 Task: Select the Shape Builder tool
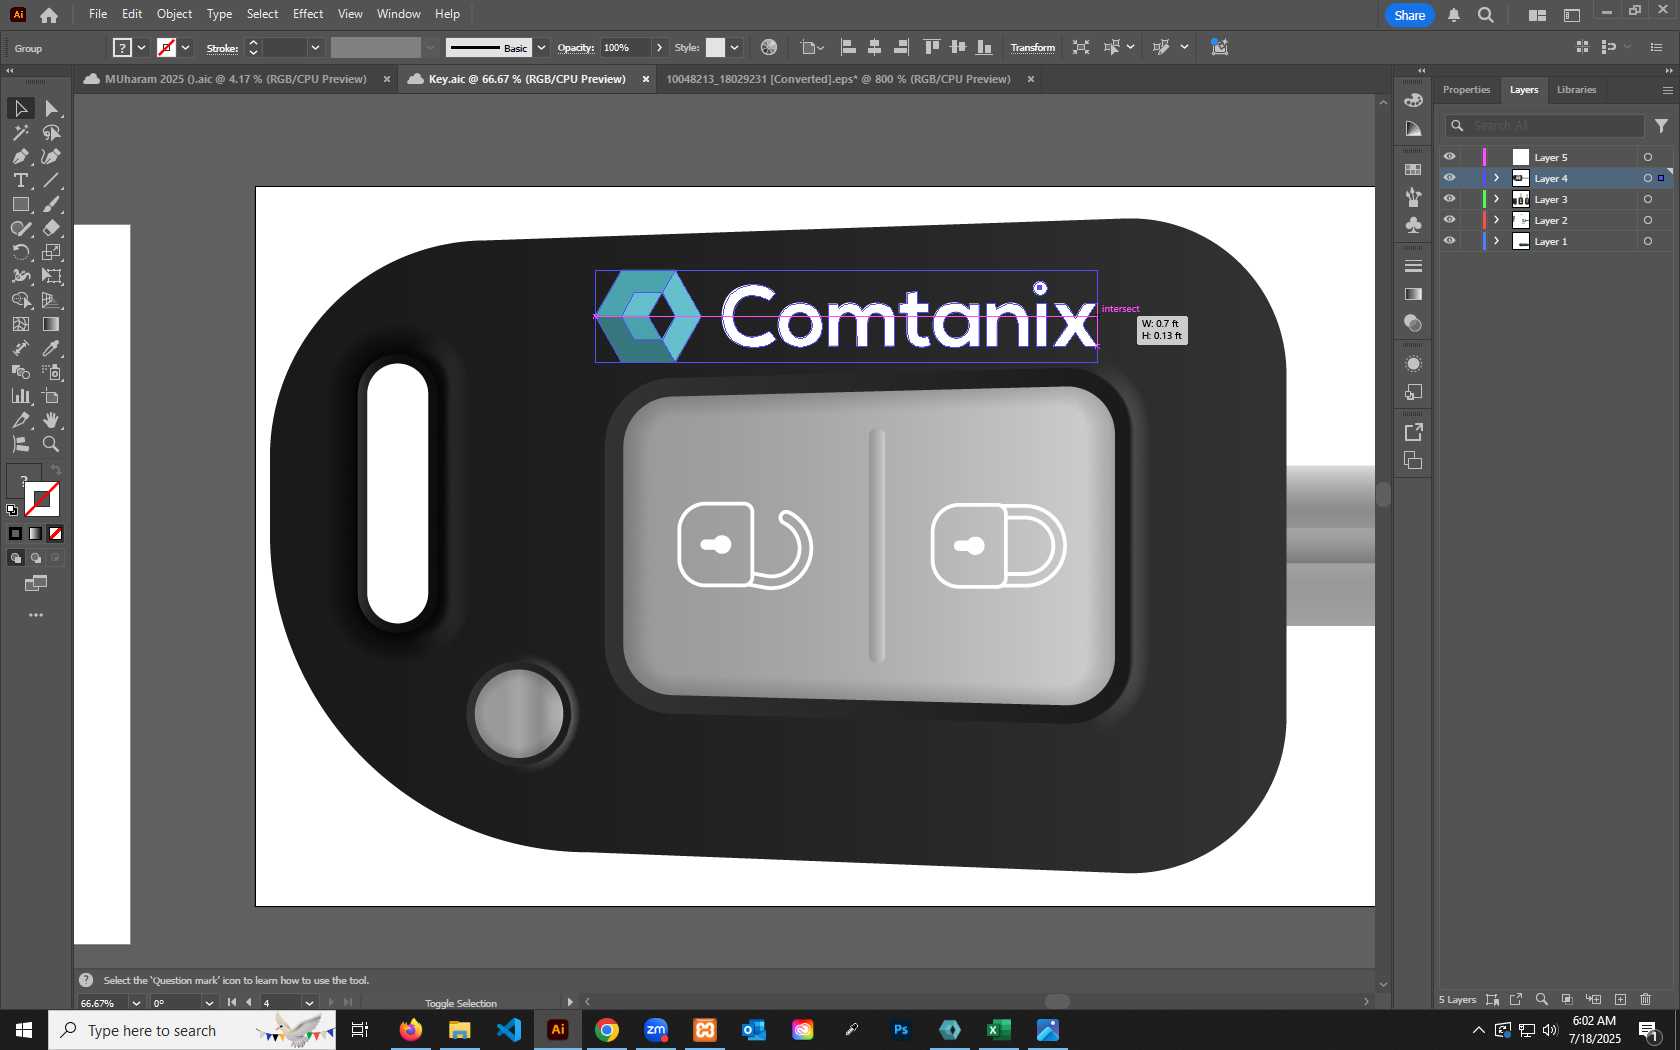point(20,300)
